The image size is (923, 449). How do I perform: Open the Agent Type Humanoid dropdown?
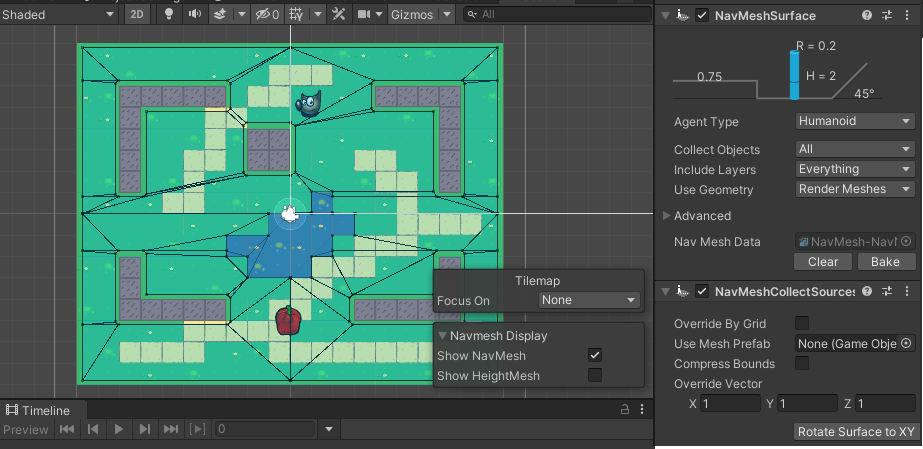(855, 122)
